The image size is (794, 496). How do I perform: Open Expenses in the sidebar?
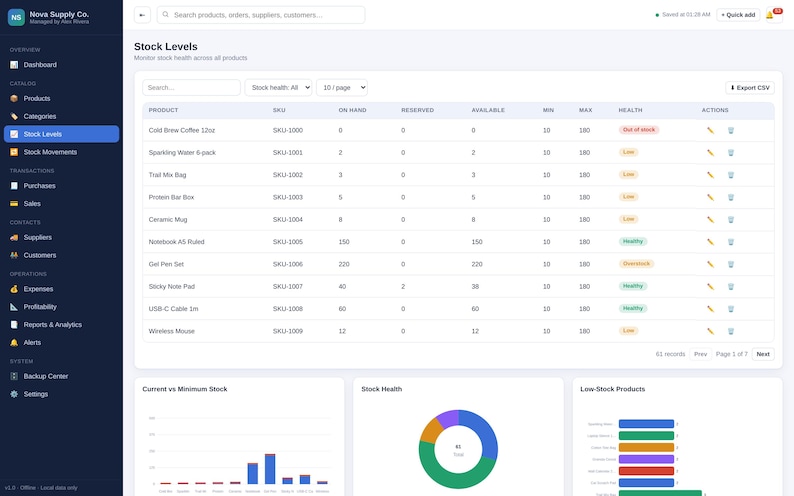point(61,289)
